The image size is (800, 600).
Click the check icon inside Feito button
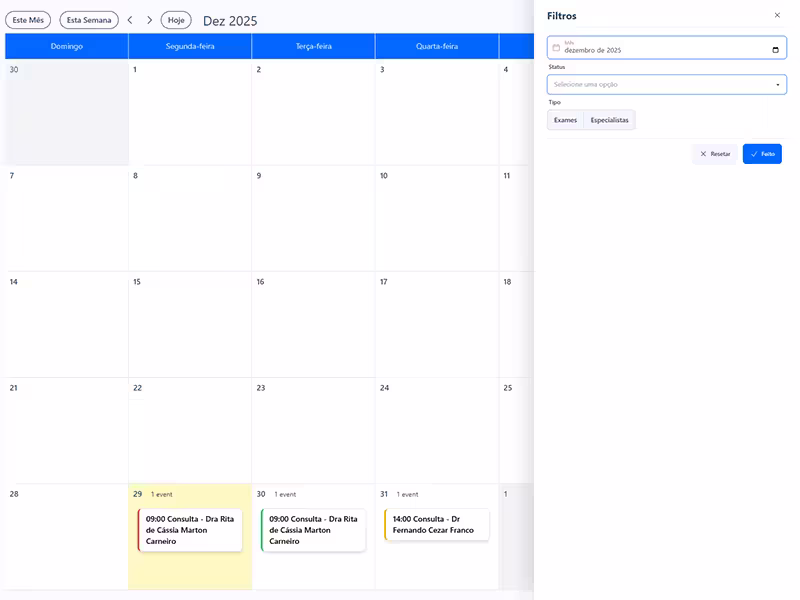[x=753, y=153]
